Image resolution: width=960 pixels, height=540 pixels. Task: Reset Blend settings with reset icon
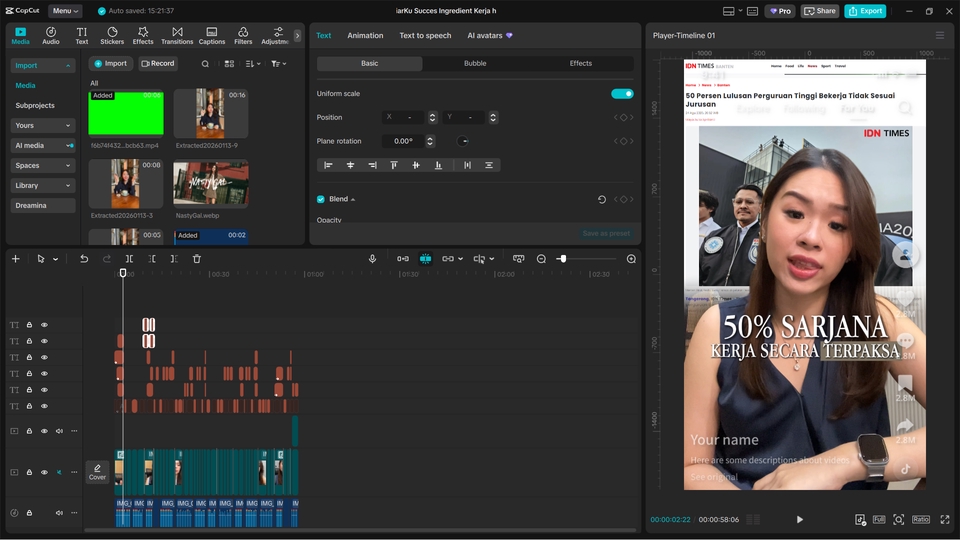tap(602, 200)
